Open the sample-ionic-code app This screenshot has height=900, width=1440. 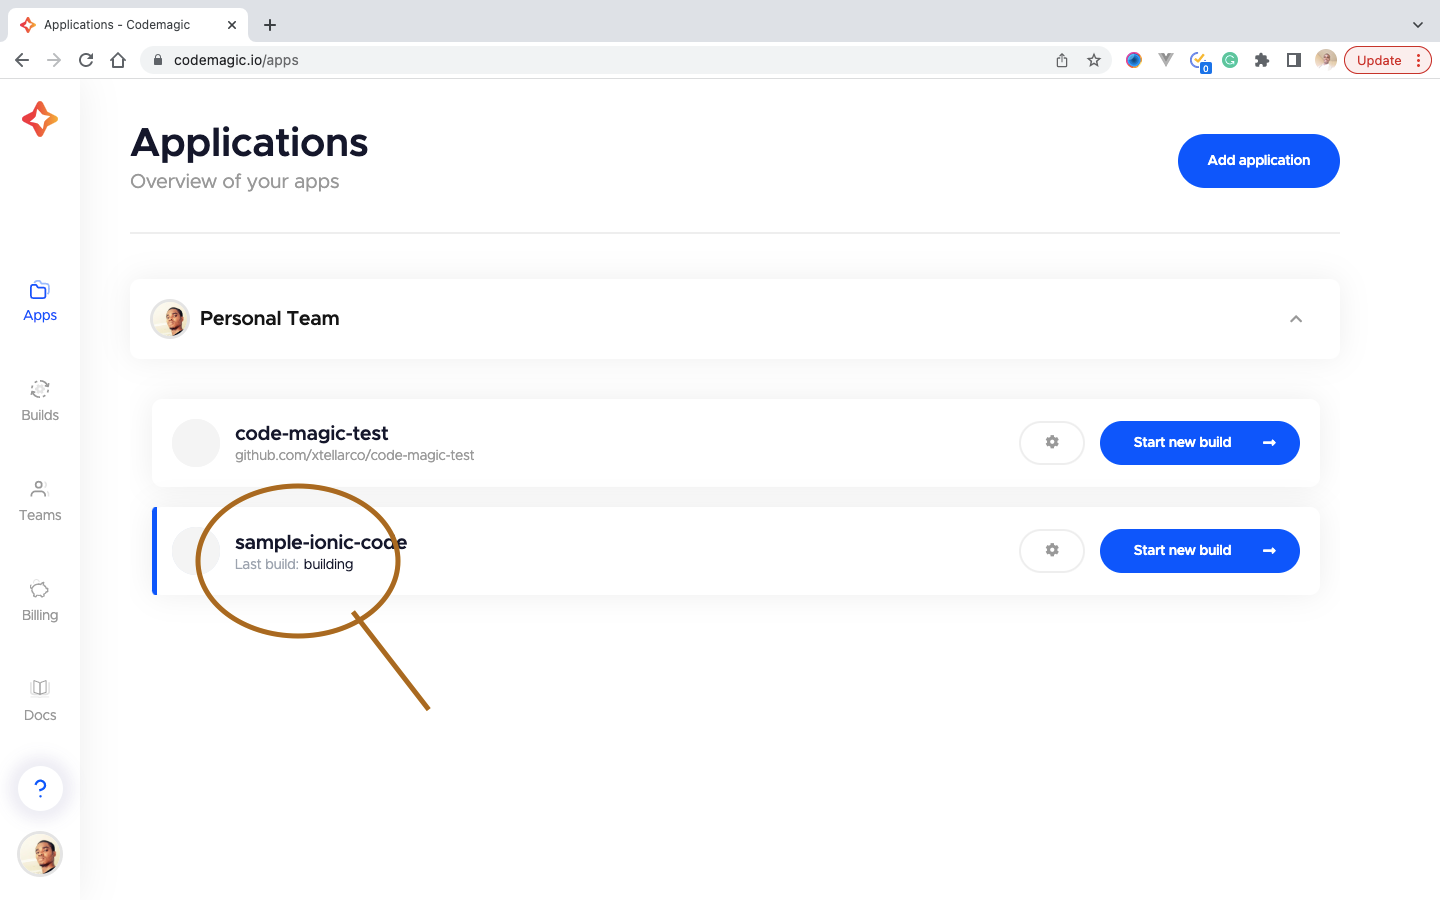(321, 542)
